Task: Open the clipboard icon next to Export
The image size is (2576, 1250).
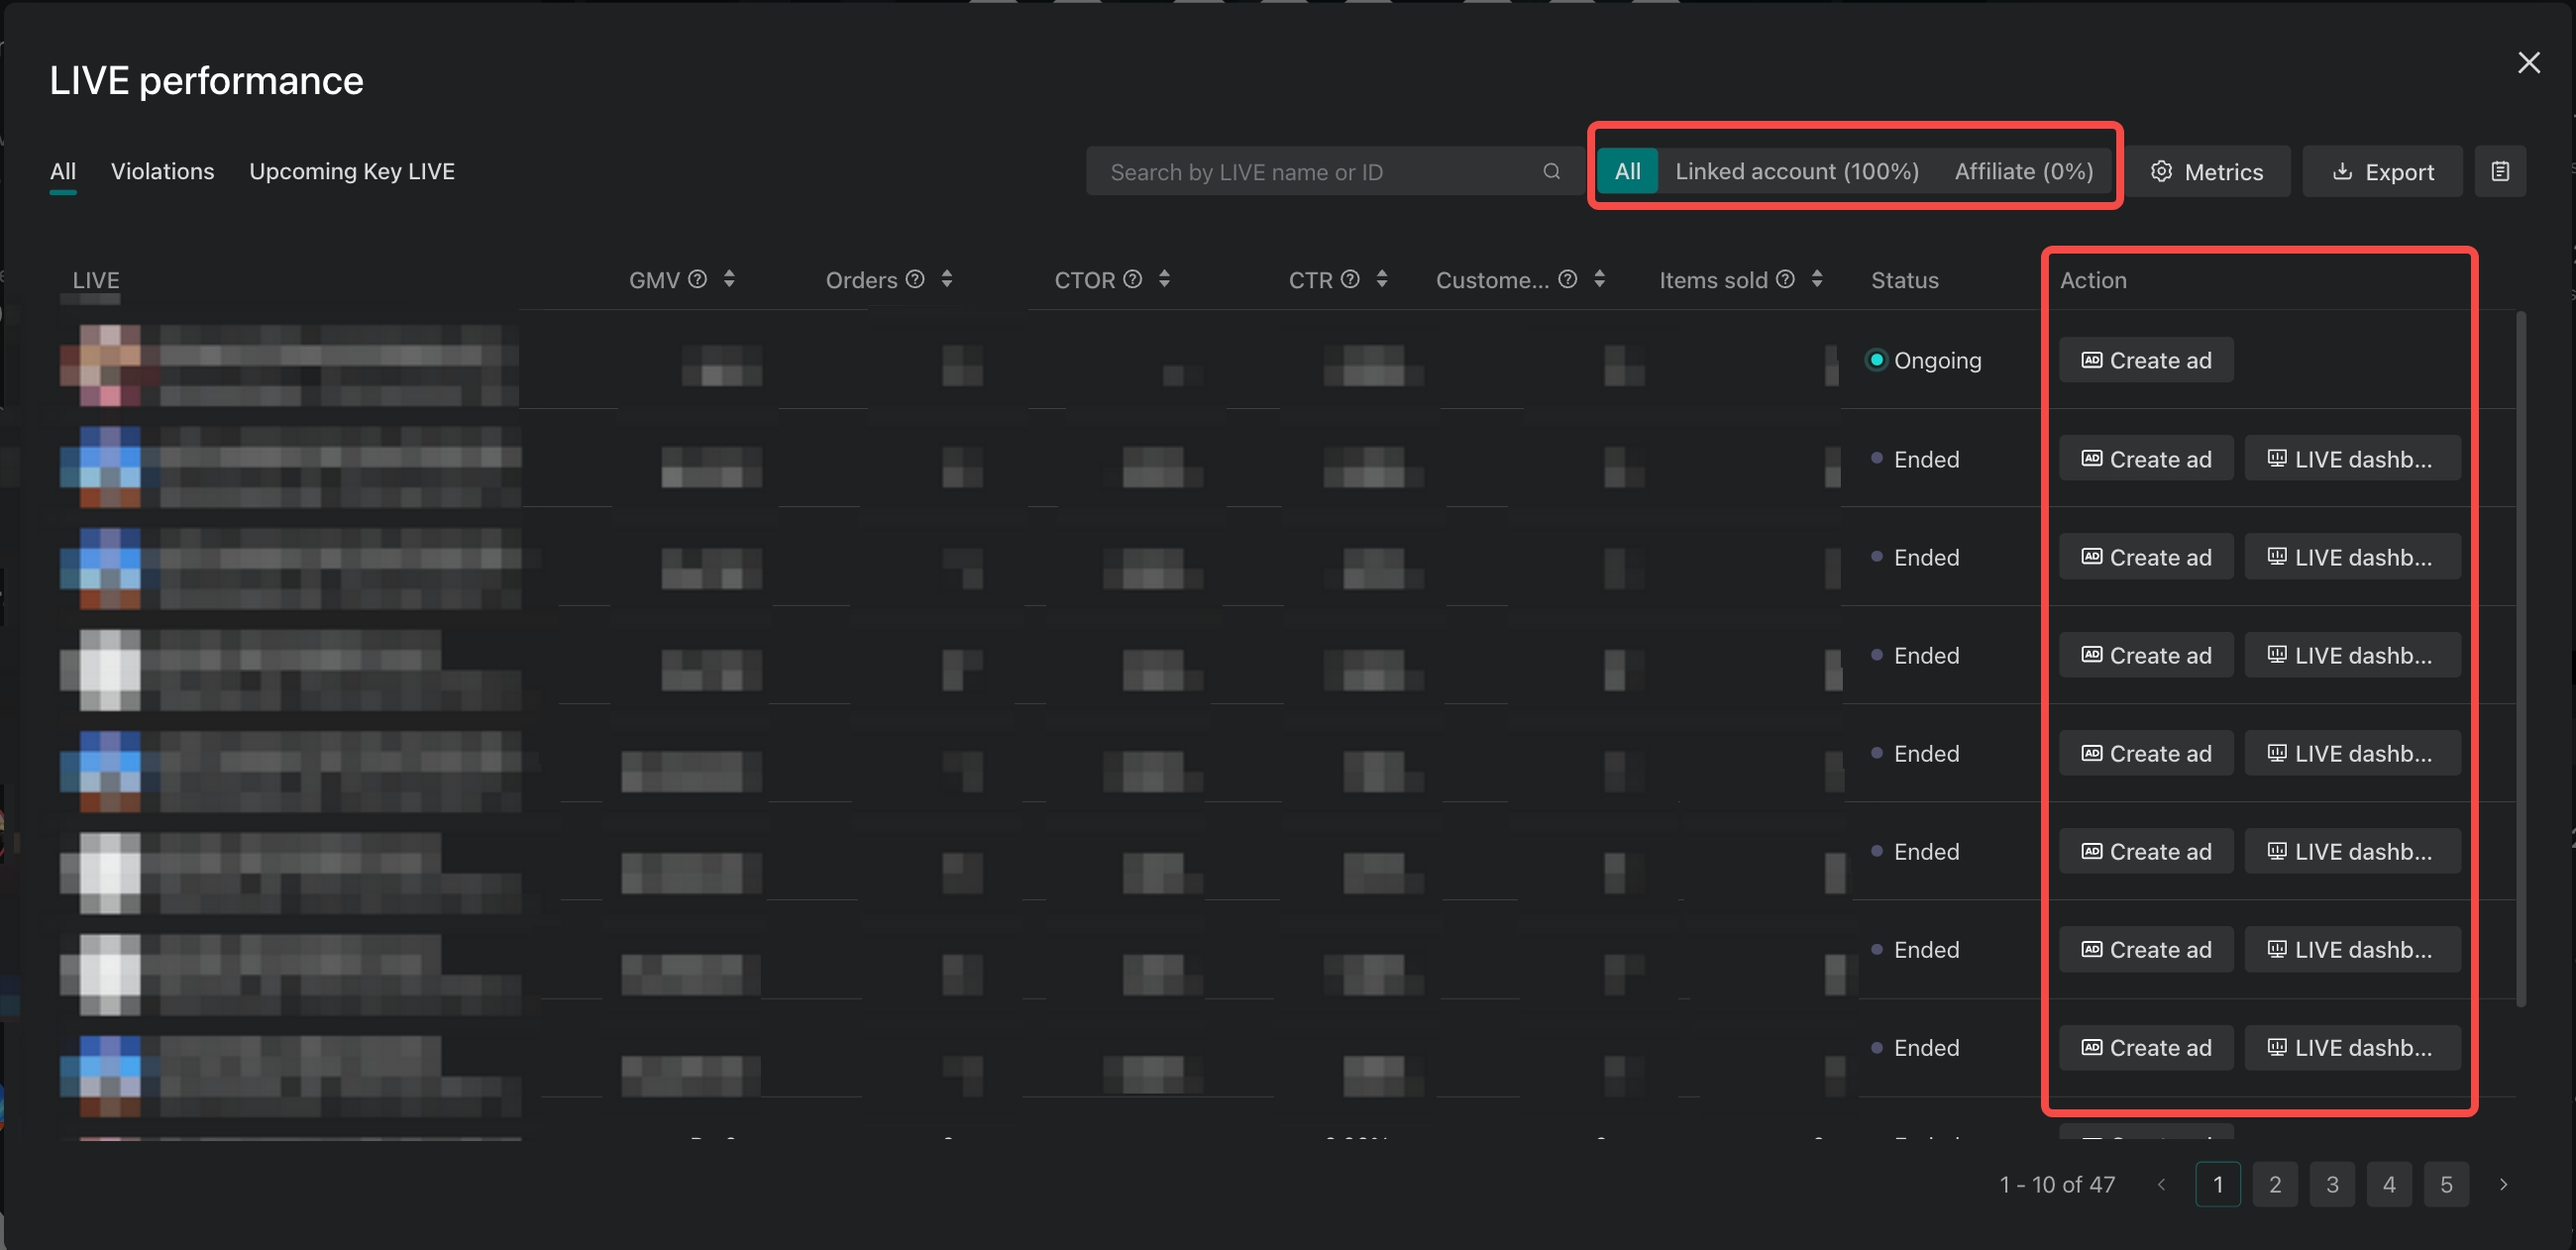Action: click(x=2499, y=171)
